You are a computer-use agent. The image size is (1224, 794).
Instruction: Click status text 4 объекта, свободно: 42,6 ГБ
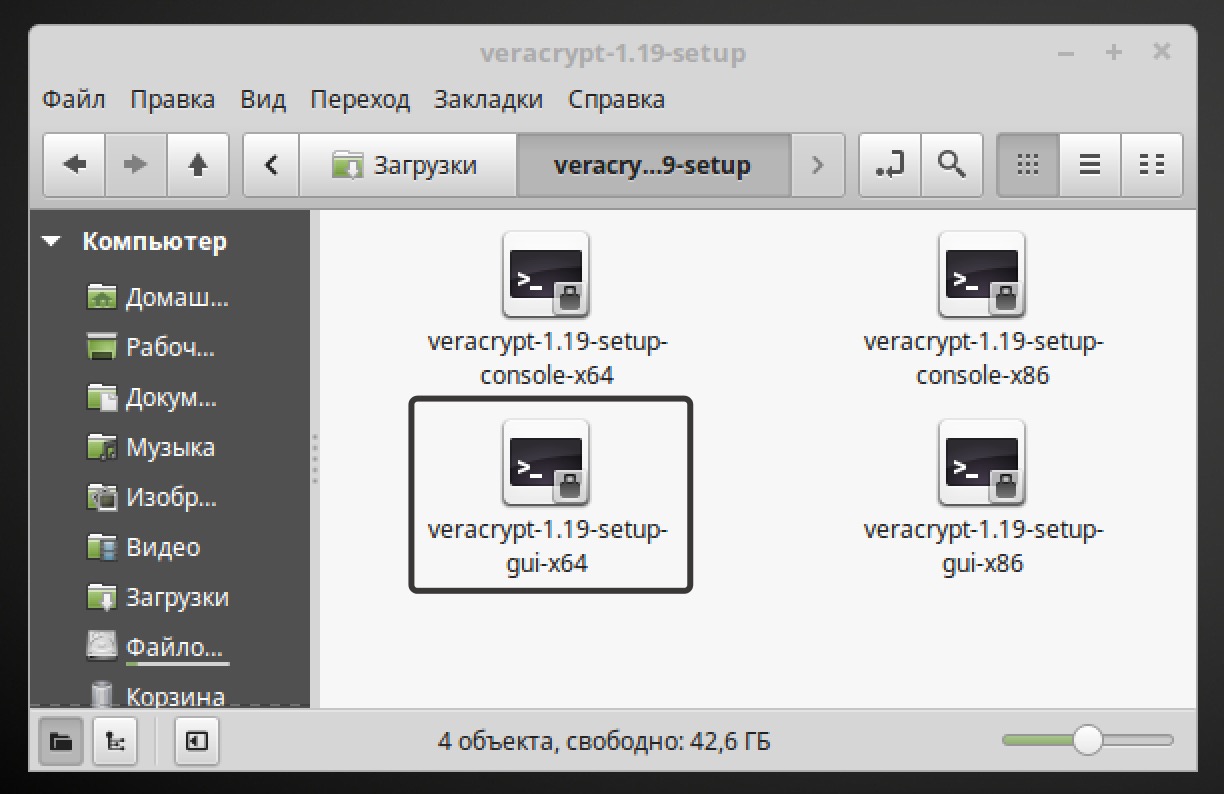coord(604,742)
